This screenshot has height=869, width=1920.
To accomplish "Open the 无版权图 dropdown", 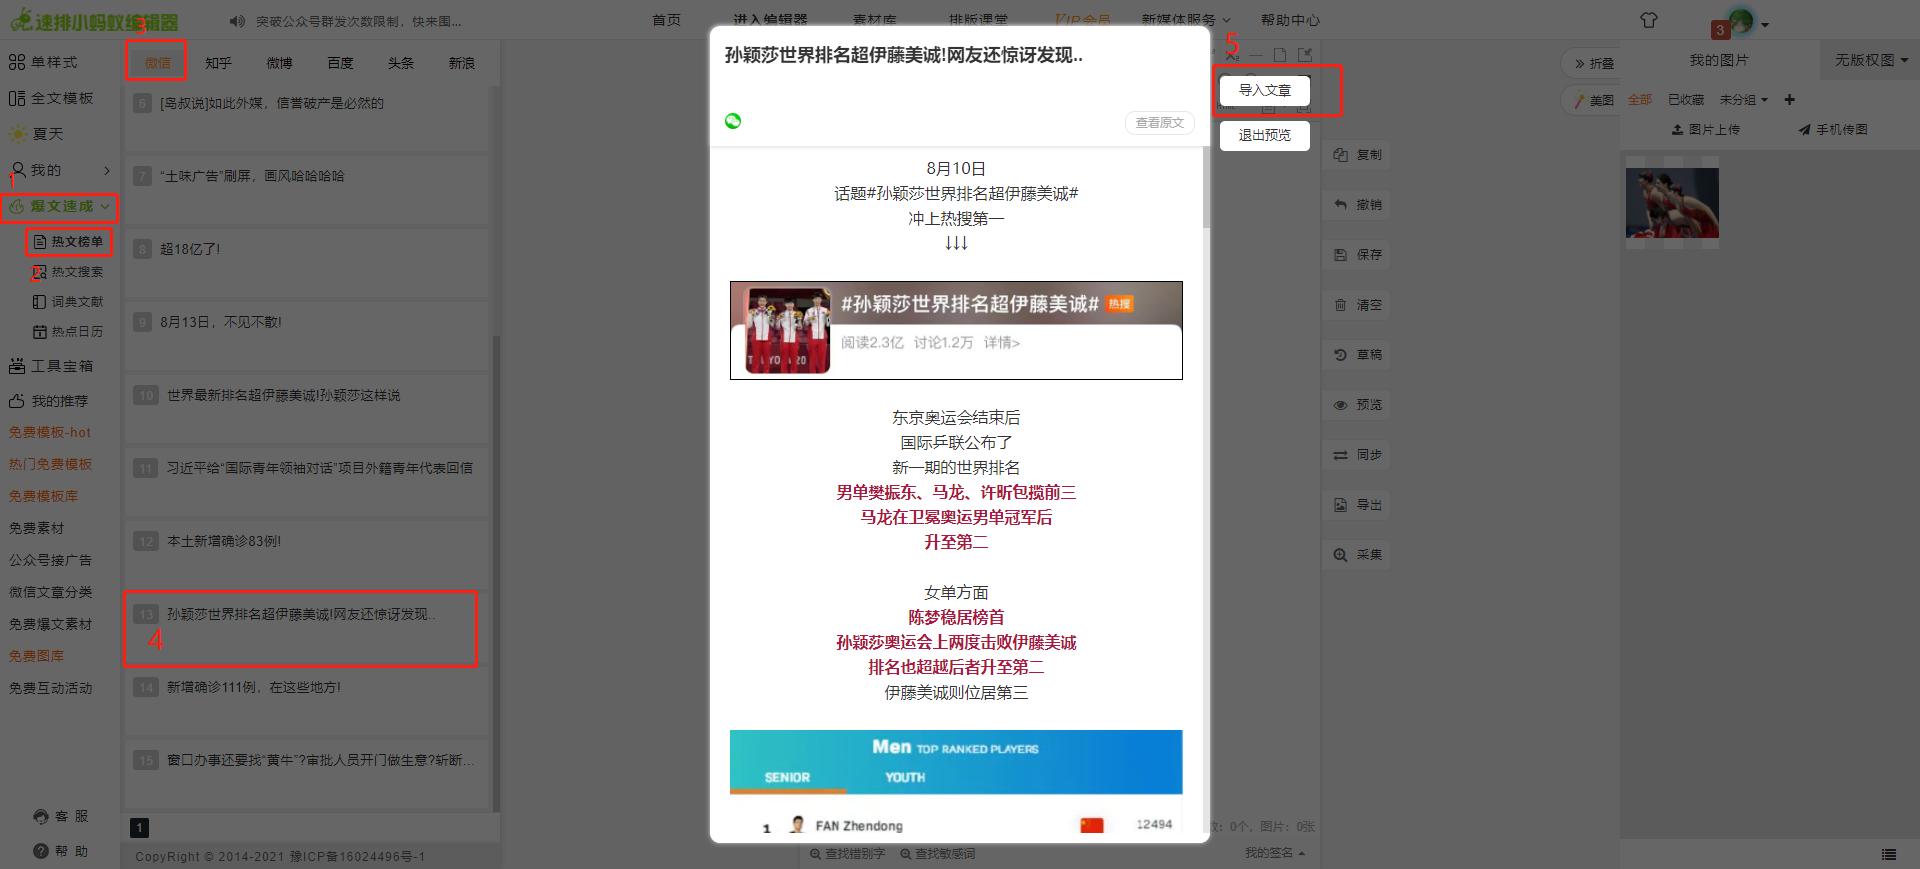I will [x=1871, y=60].
